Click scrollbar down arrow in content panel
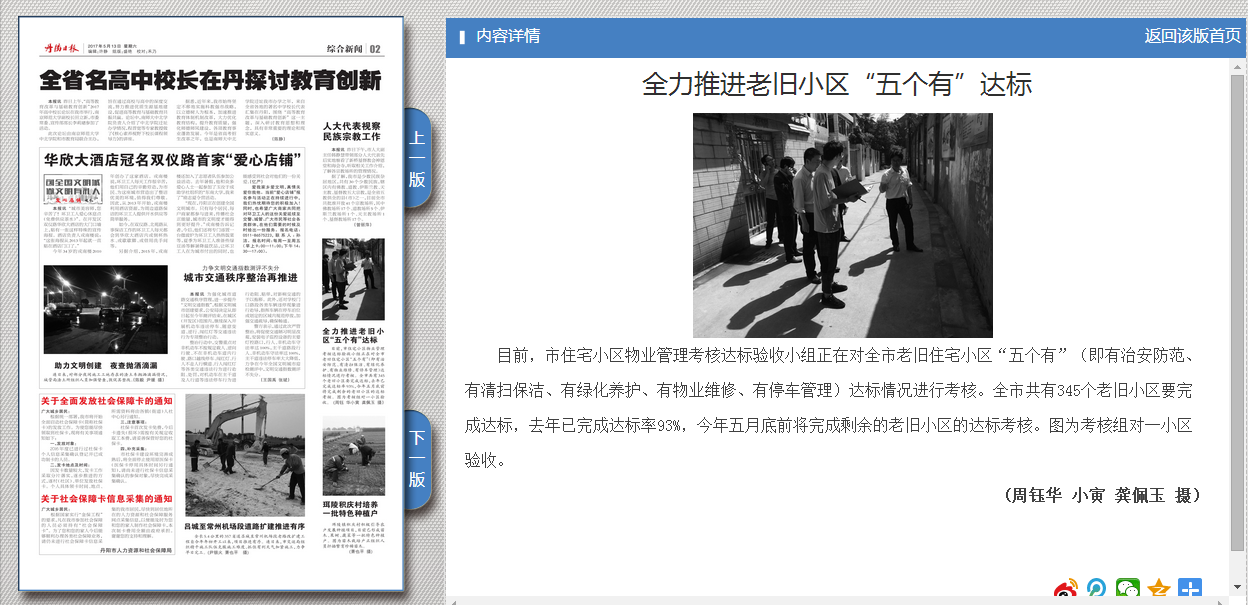Screen dimensions: 1248x605 tap(1237, 587)
